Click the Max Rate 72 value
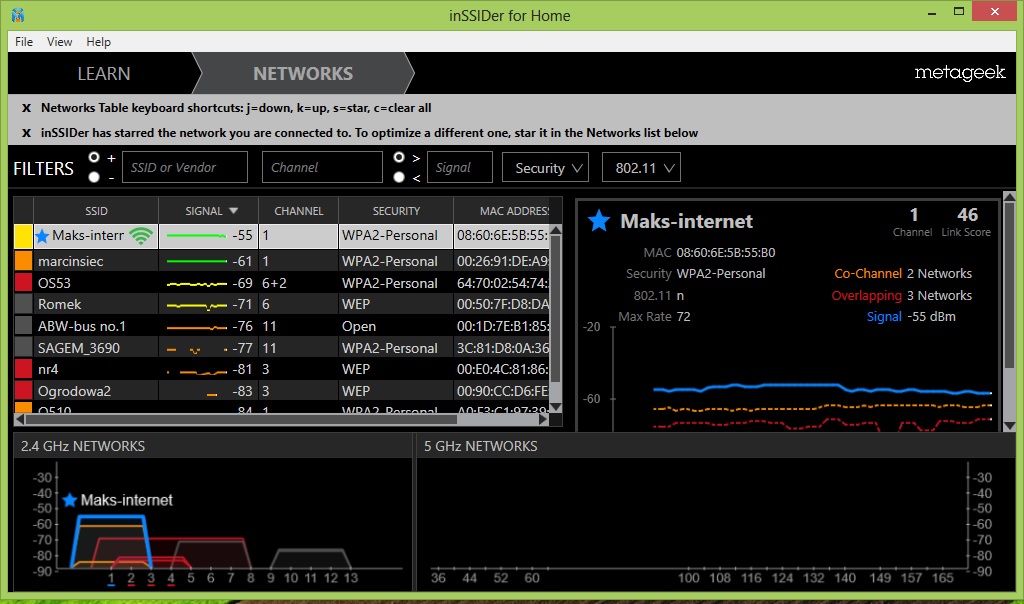This screenshot has height=604, width=1024. click(683, 317)
